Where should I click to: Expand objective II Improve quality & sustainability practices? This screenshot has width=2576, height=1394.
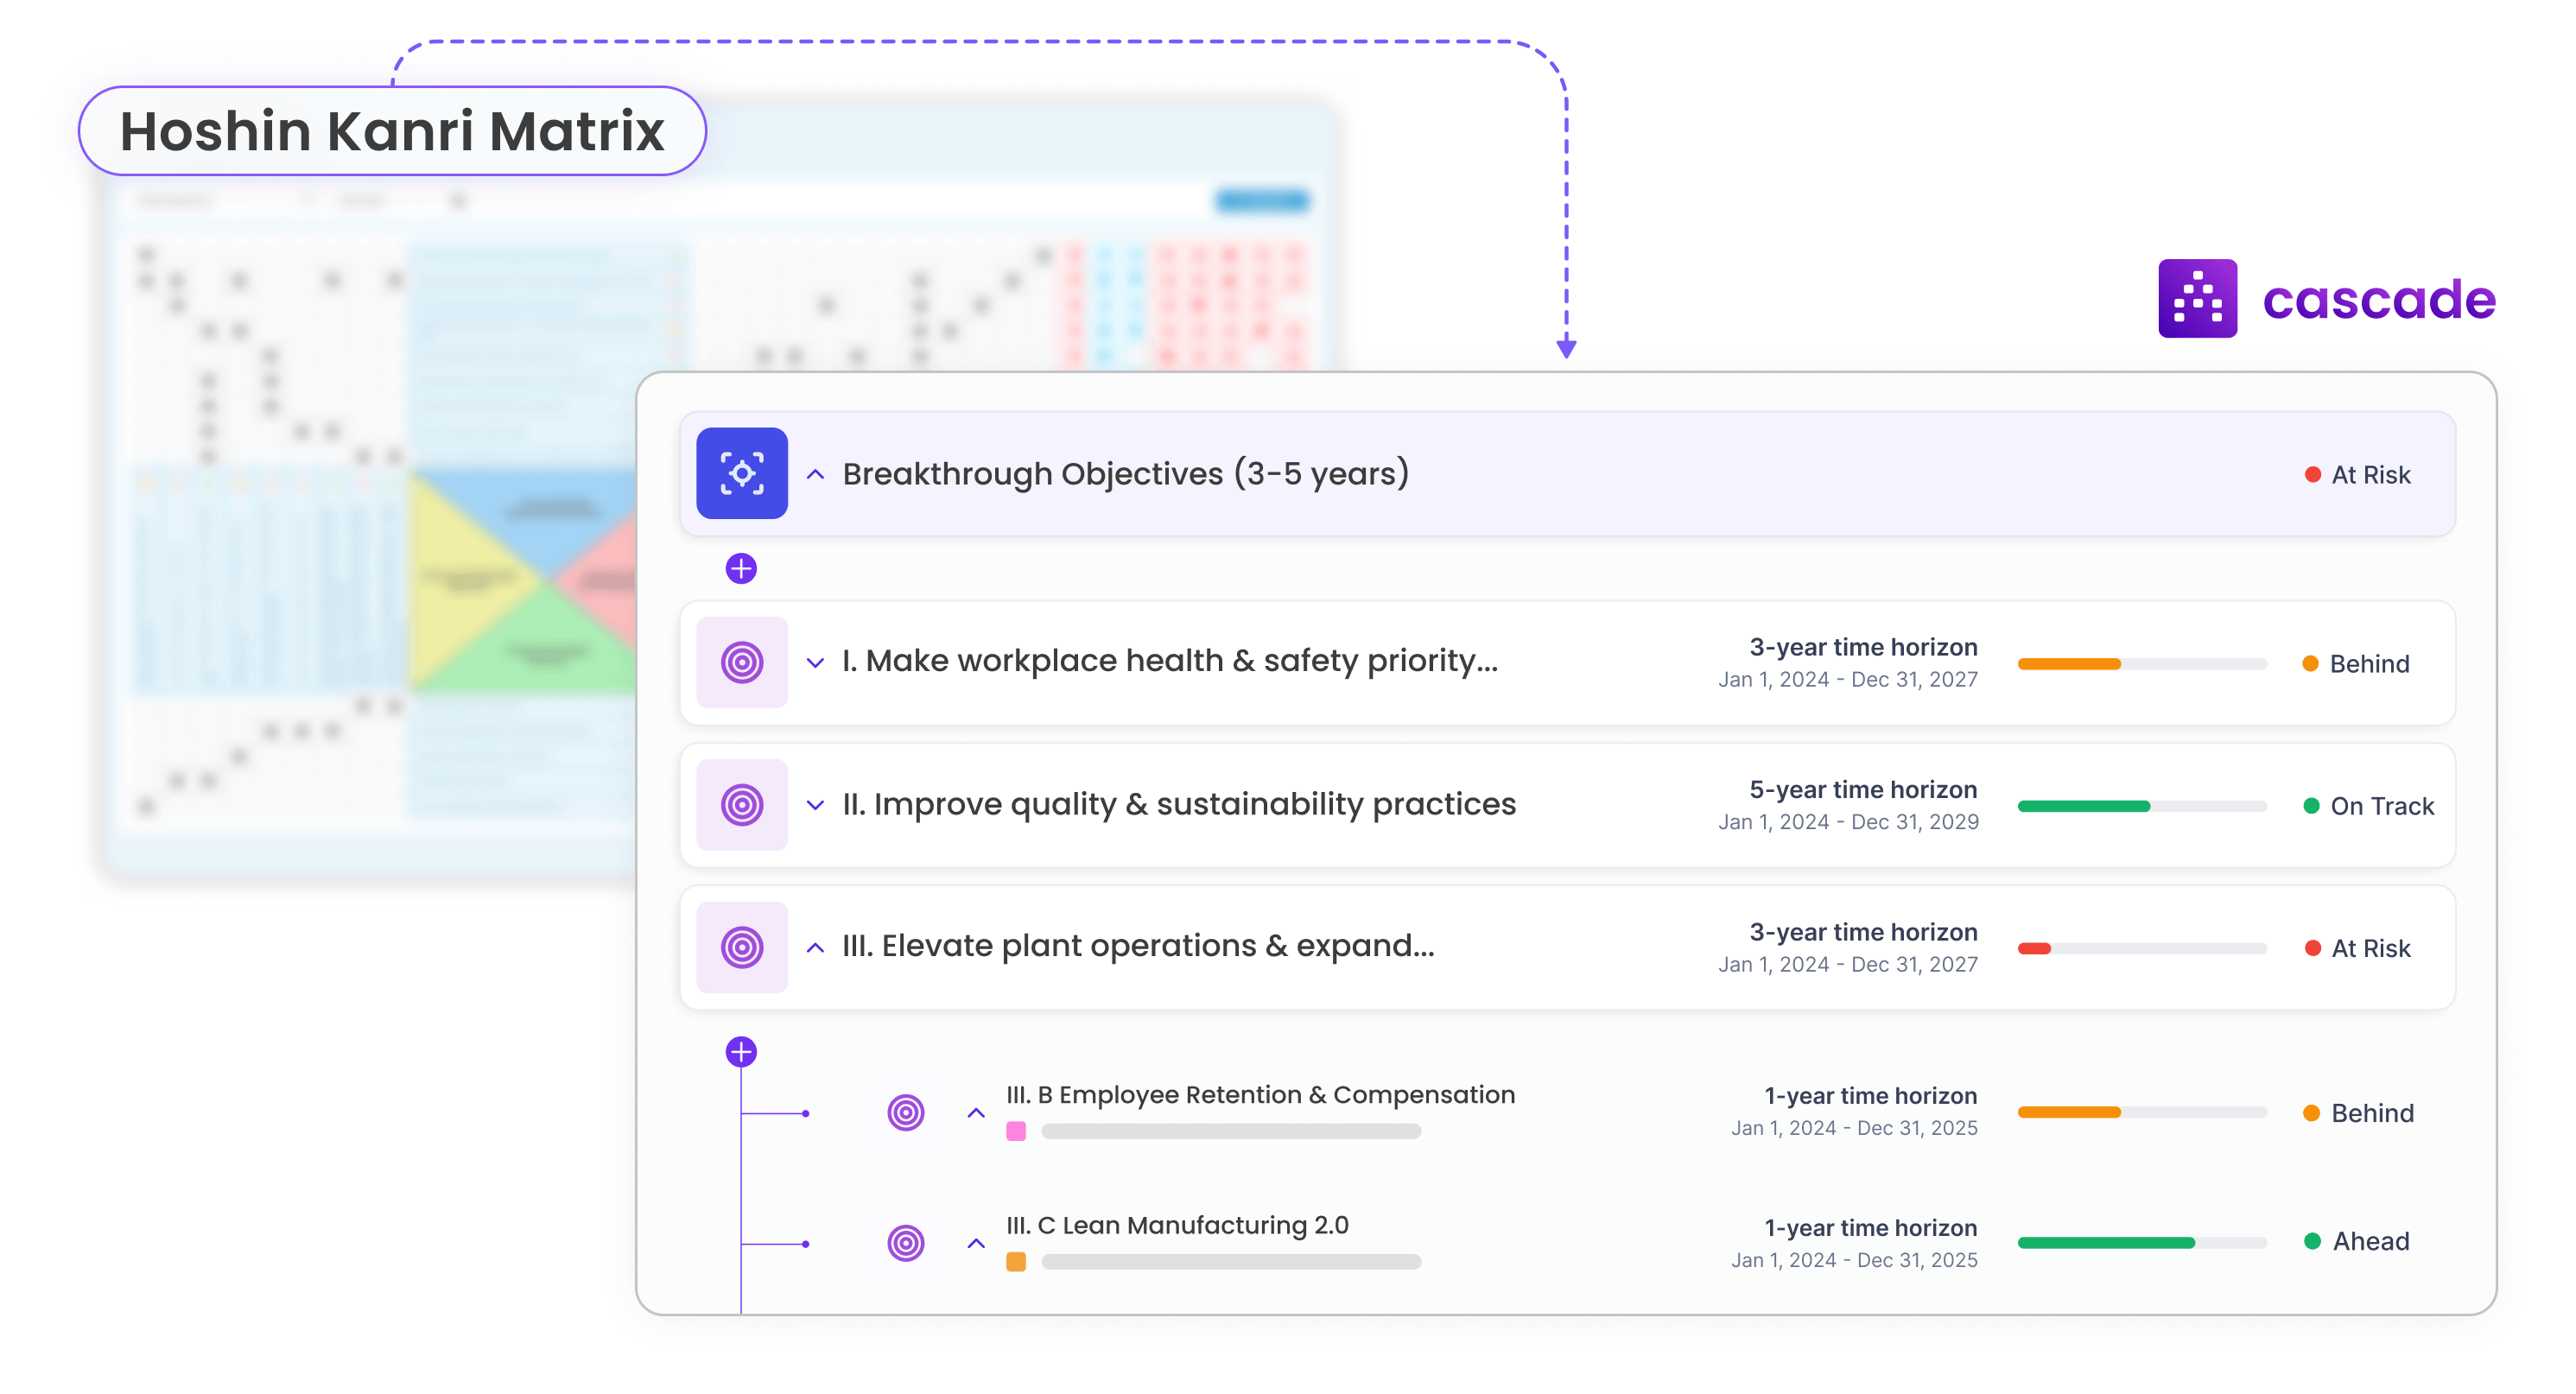click(815, 805)
